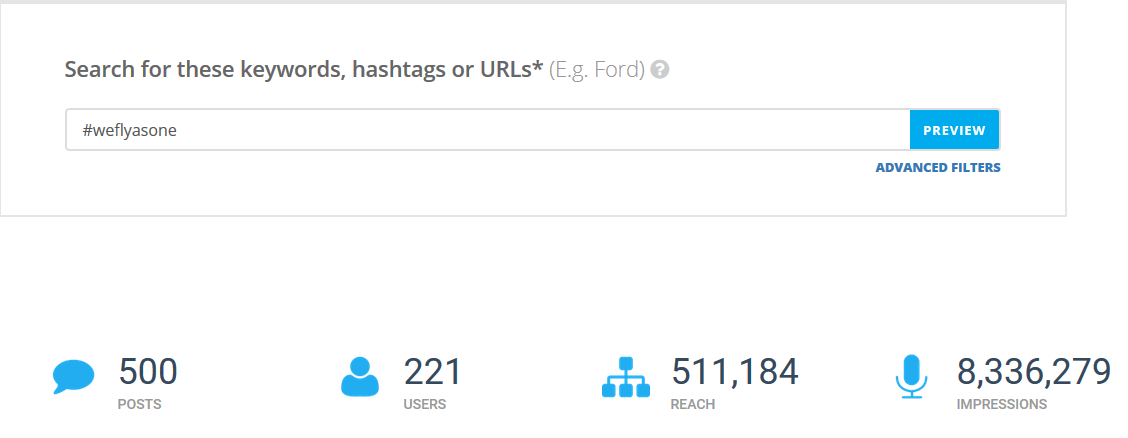Image resolution: width=1128 pixels, height=438 pixels.
Task: Click the posts speech bubble icon
Action: click(73, 377)
